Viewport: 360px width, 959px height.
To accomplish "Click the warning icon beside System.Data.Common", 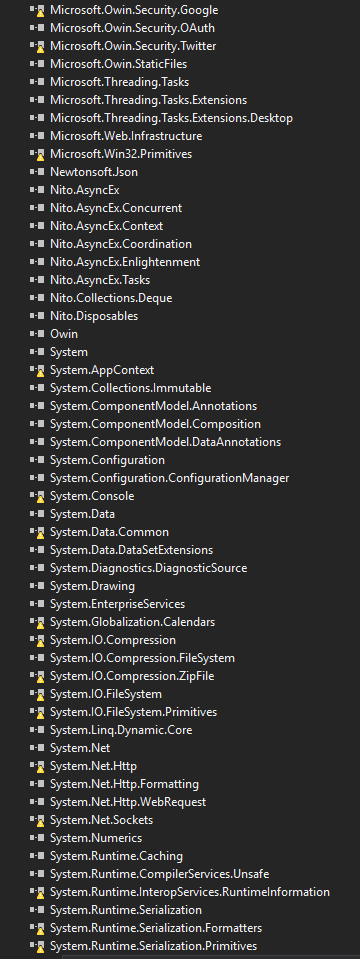I will pyautogui.click(x=37, y=532).
